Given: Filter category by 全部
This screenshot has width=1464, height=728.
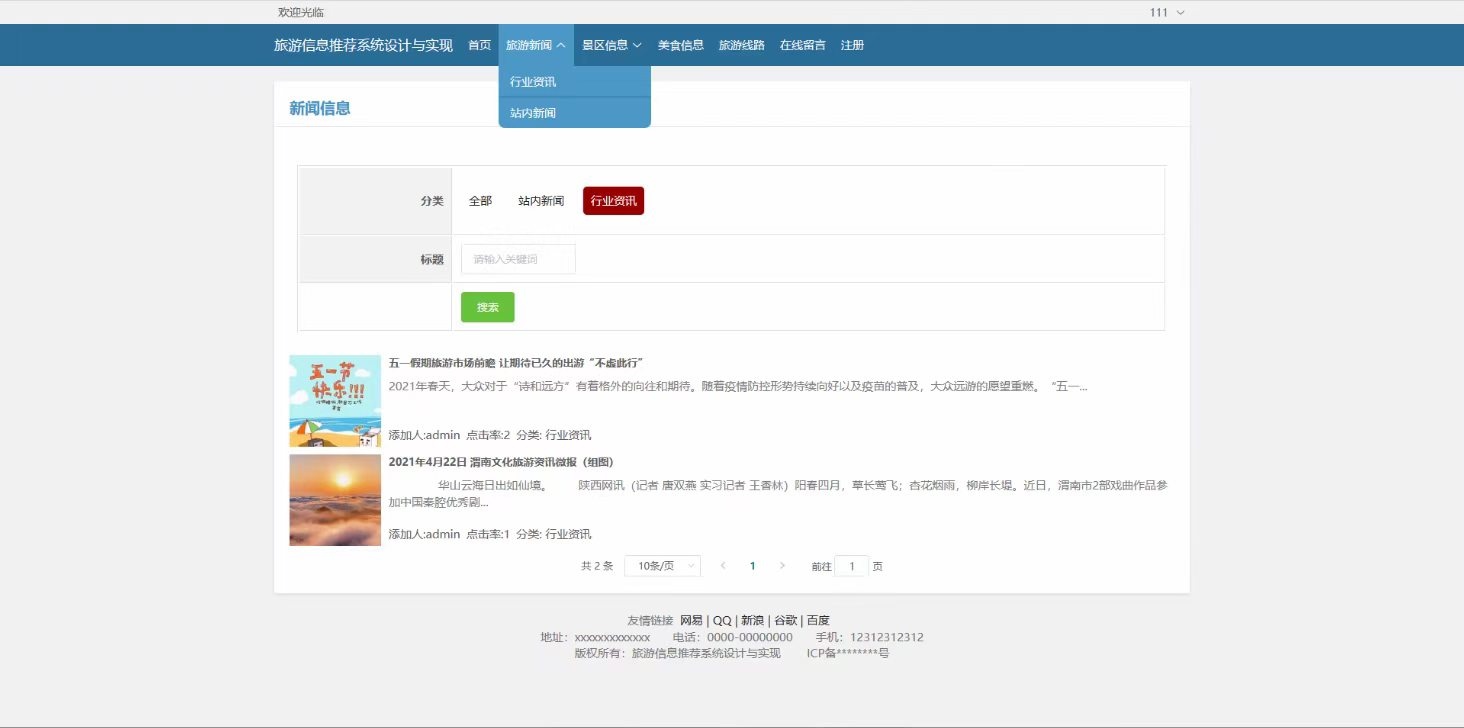Looking at the screenshot, I should pyautogui.click(x=480, y=201).
